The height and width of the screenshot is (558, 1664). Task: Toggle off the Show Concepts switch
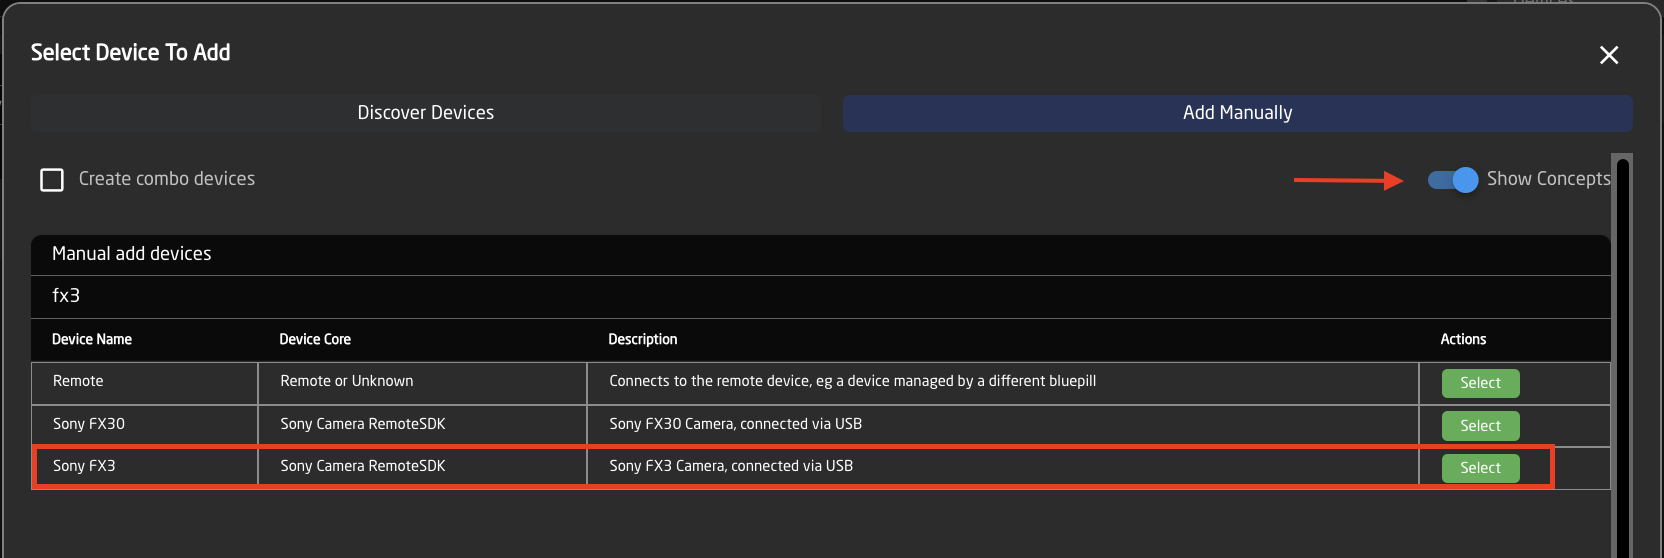[1452, 180]
